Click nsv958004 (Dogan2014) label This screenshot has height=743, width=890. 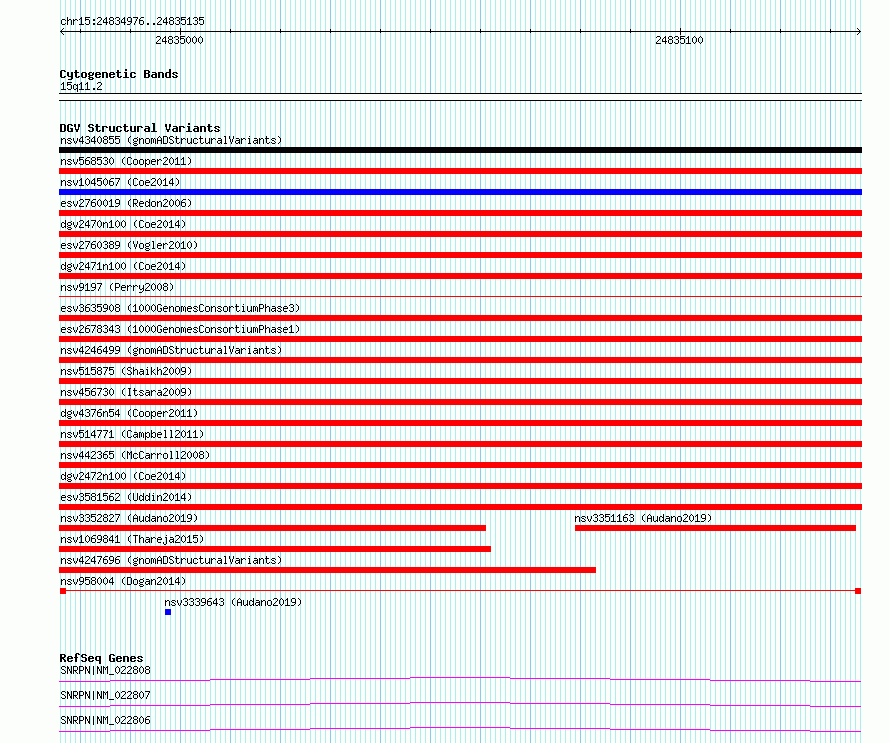pyautogui.click(x=123, y=581)
